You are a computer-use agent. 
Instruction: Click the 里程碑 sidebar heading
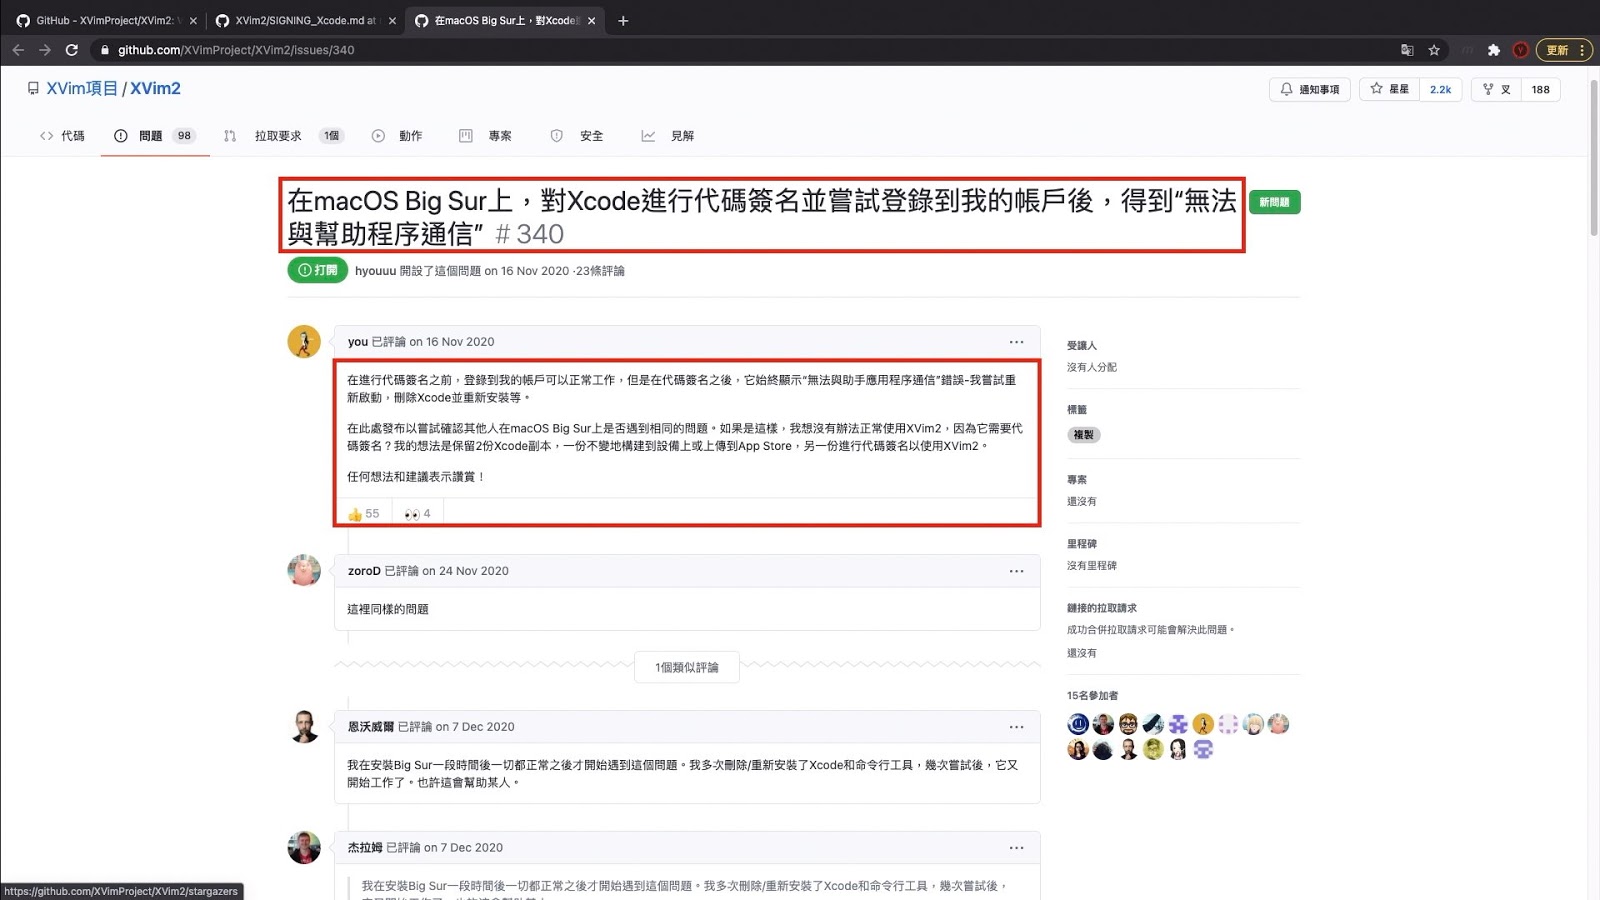[x=1082, y=544]
